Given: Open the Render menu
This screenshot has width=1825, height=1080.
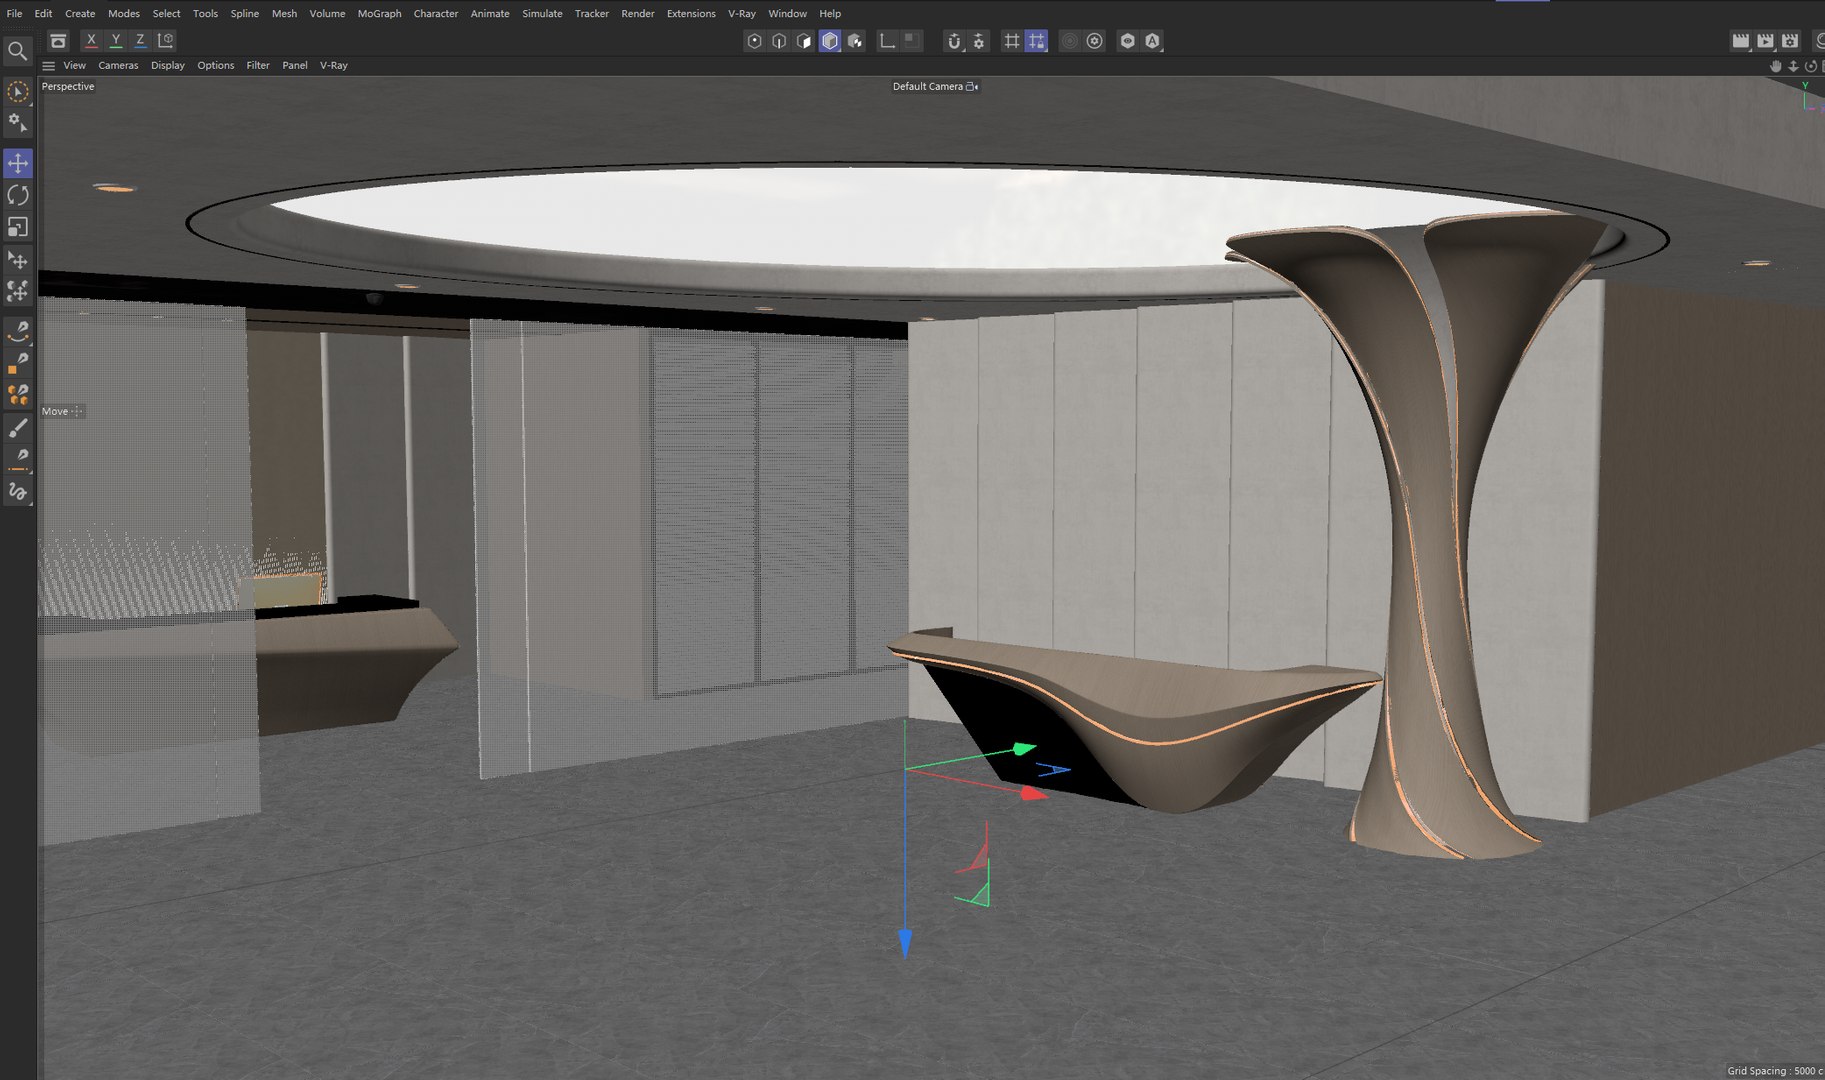Looking at the screenshot, I should point(638,14).
